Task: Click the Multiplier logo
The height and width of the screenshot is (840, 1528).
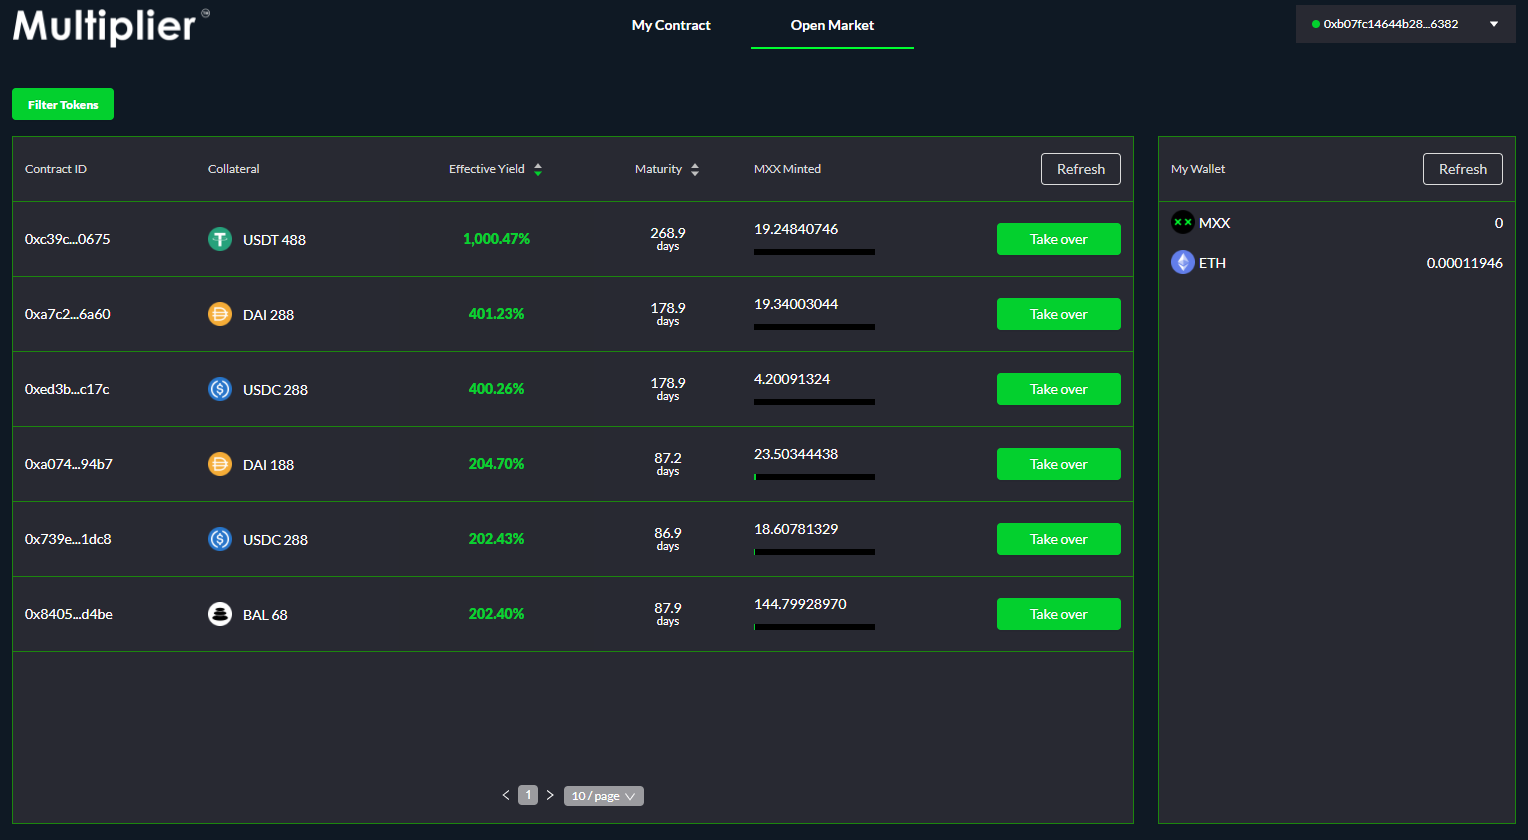Action: click(x=111, y=26)
